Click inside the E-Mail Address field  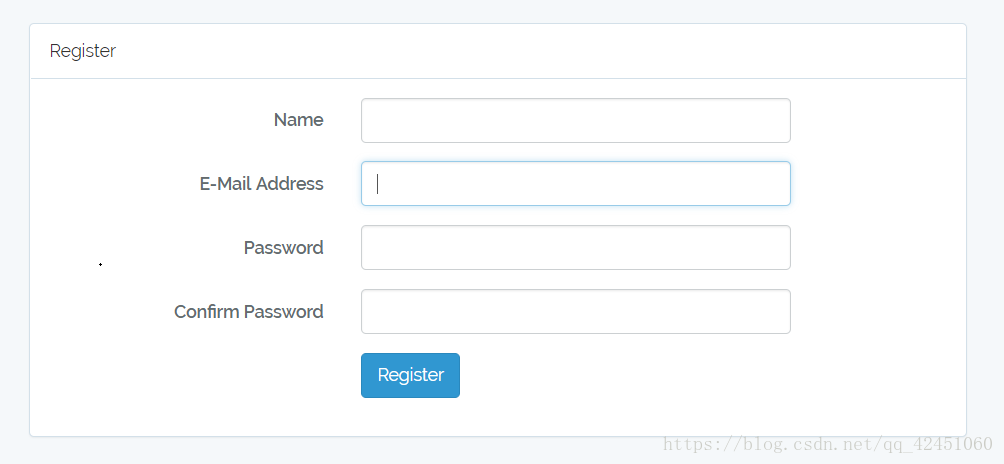[576, 184]
